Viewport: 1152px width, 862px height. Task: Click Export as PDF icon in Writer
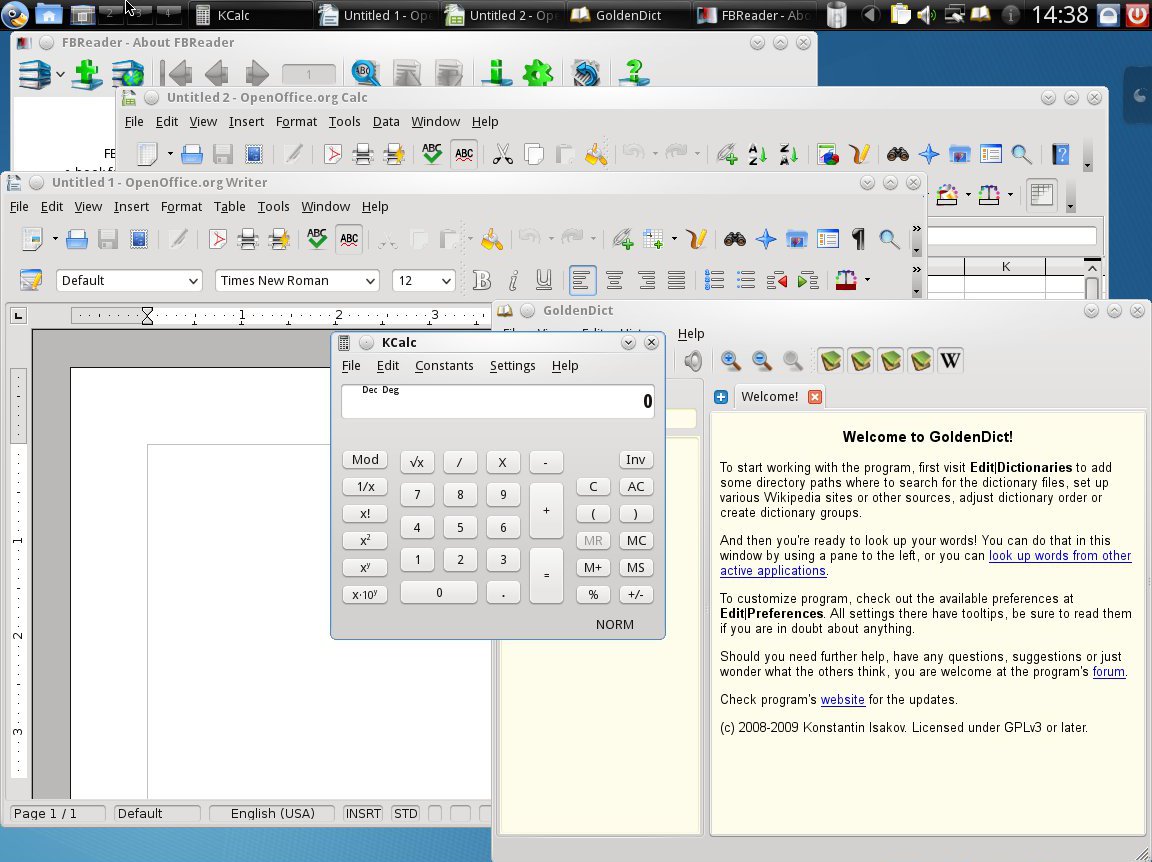pos(217,239)
